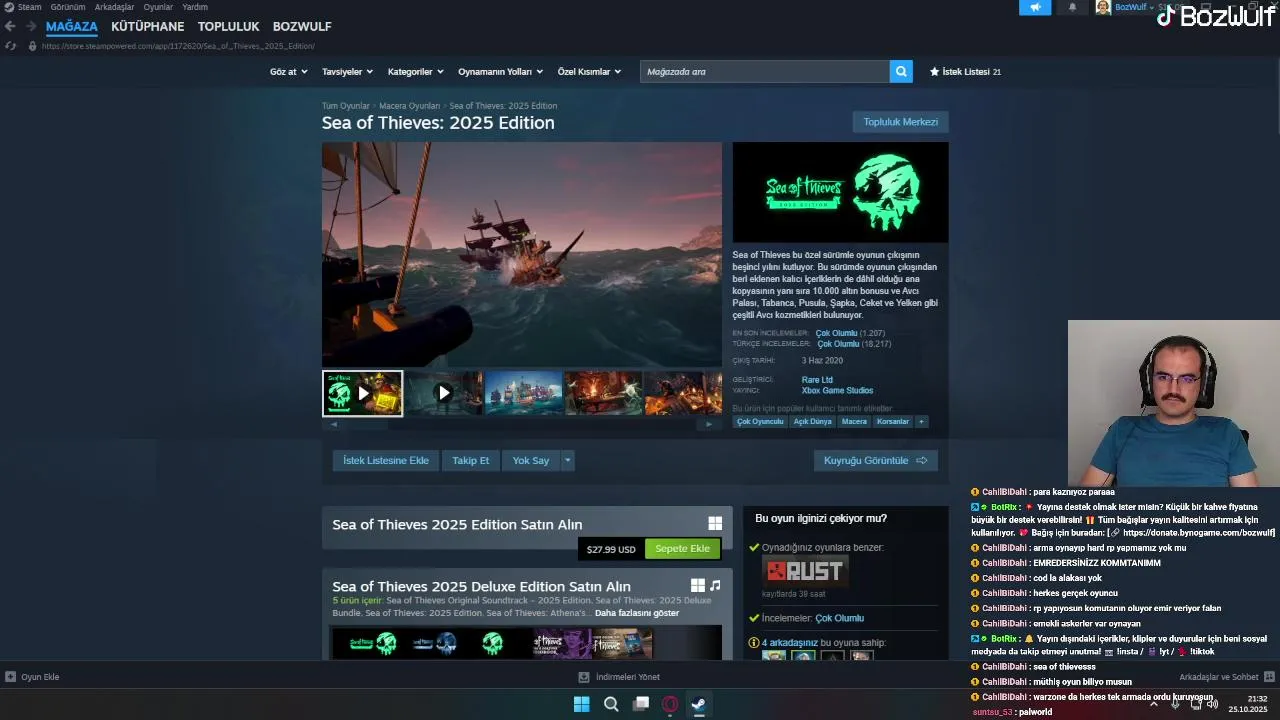Expand Oynamanın Yolları dropdown
The height and width of the screenshot is (720, 1280).
(500, 72)
